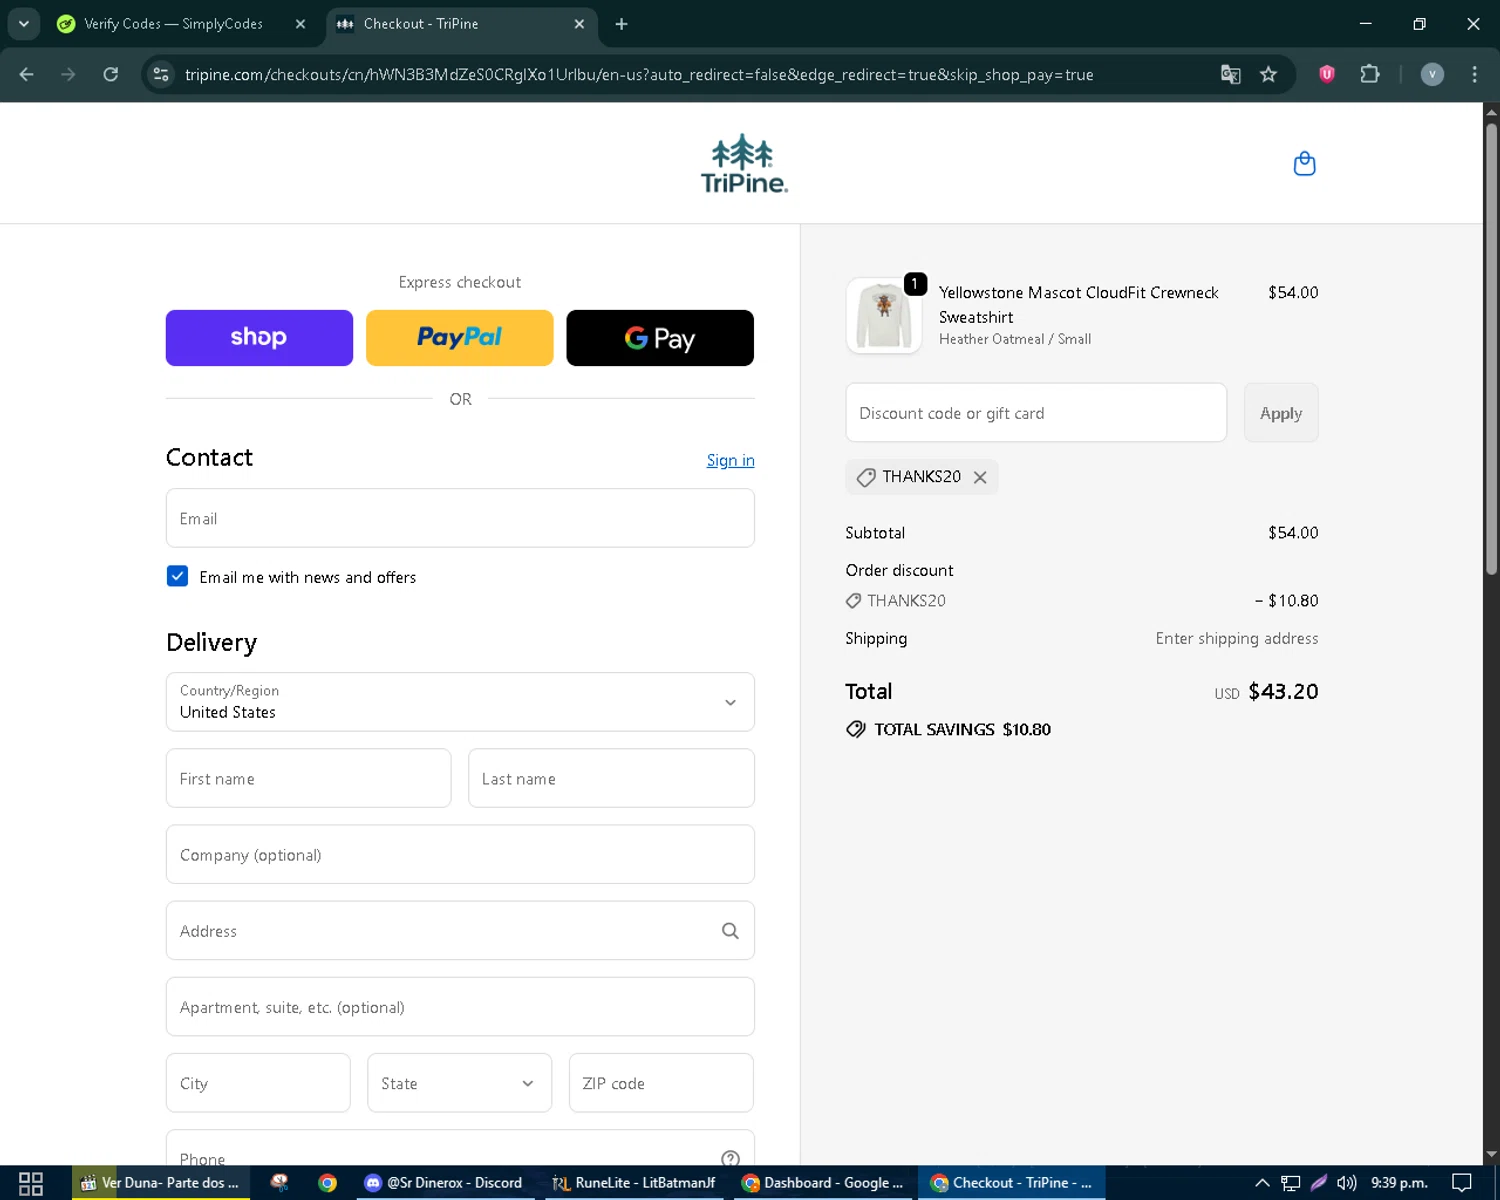The image size is (1500, 1200).
Task: Open the Chrome three-dot menu
Action: [1474, 74]
